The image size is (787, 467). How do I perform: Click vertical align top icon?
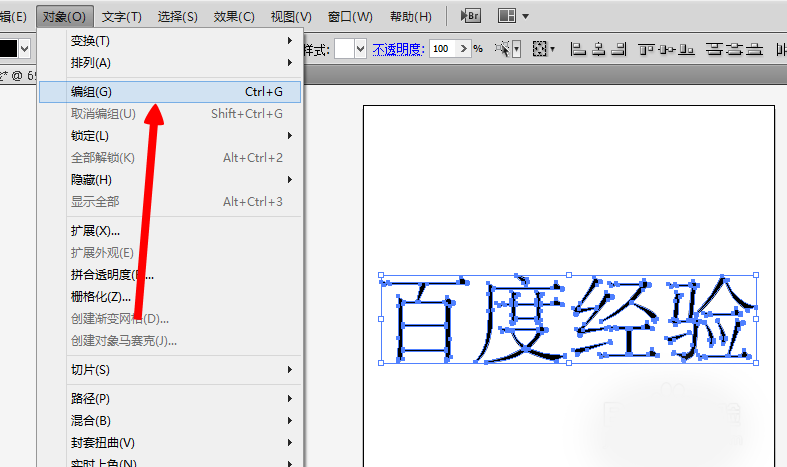tap(646, 49)
